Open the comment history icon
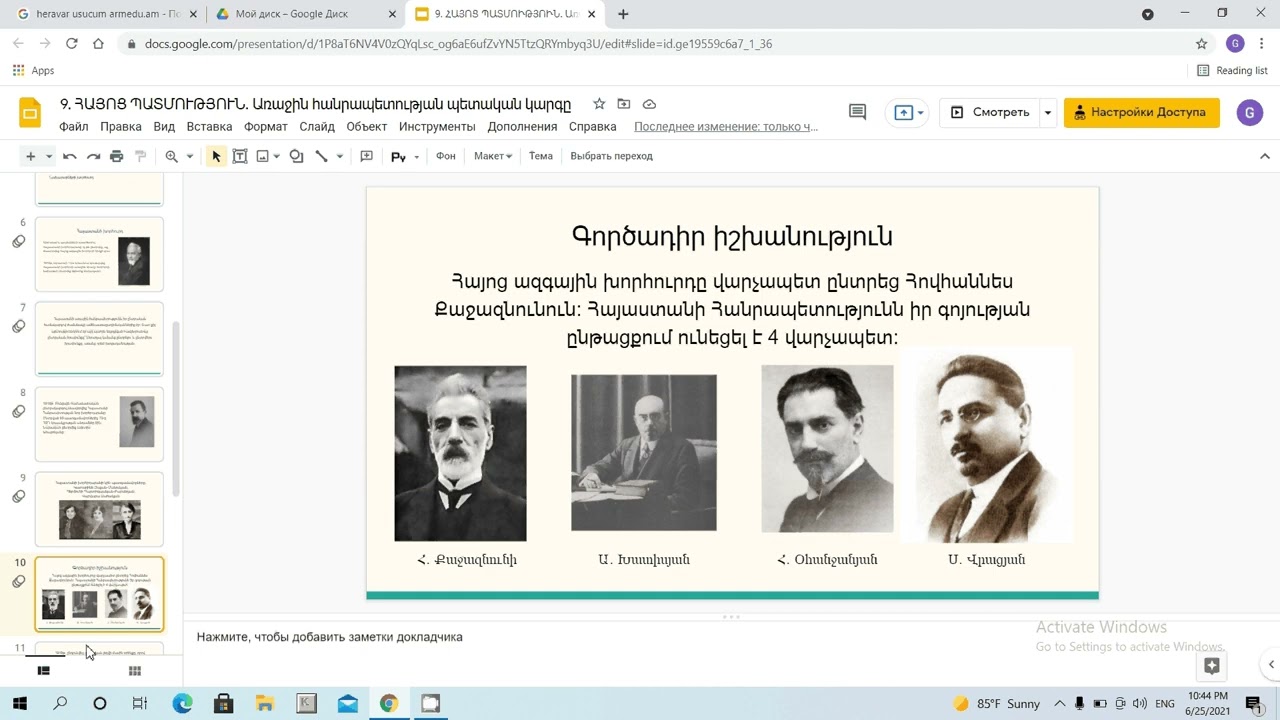The width and height of the screenshot is (1280, 720). point(857,112)
